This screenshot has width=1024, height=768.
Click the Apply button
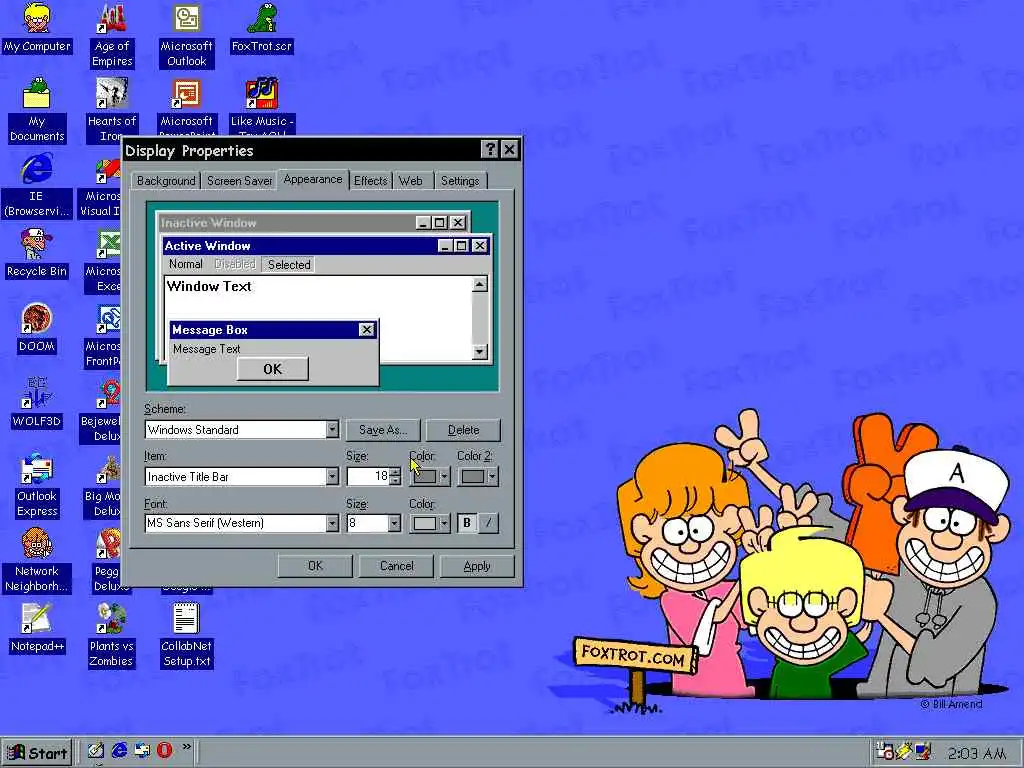click(x=477, y=566)
